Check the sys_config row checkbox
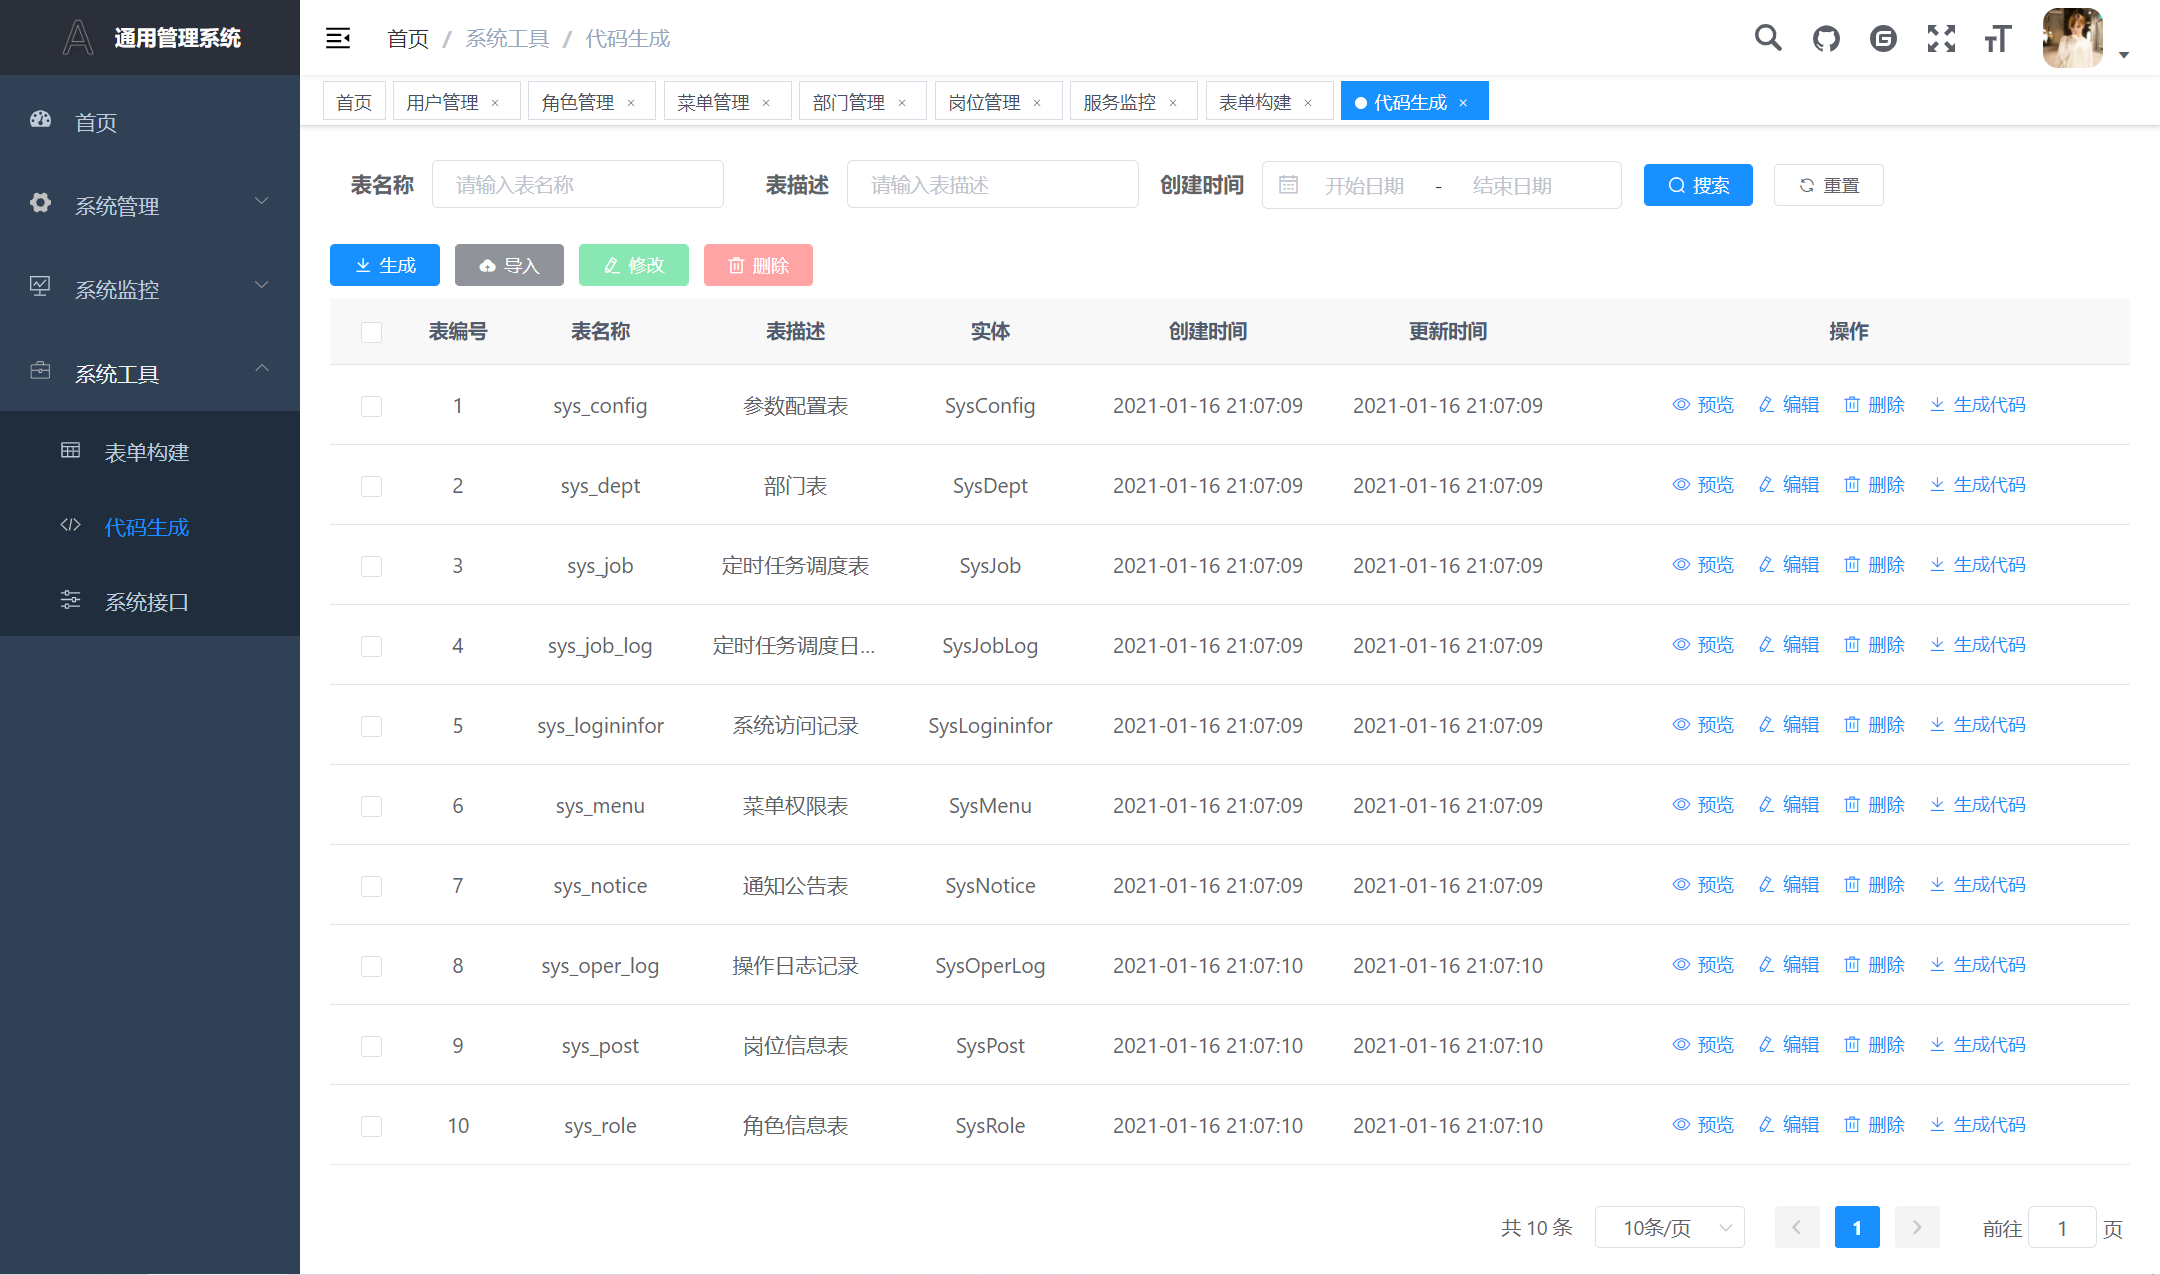 (371, 406)
